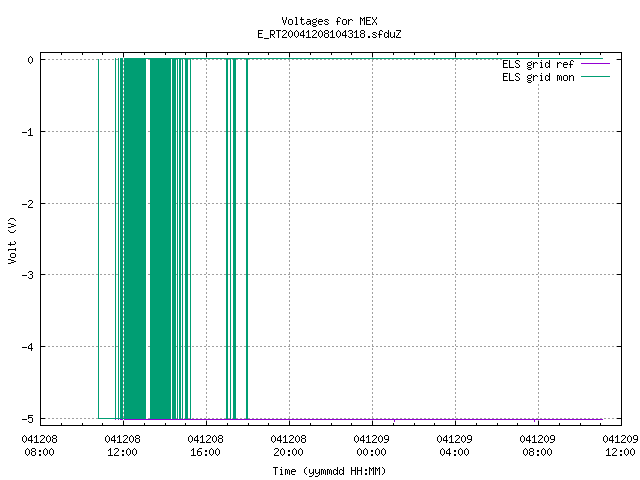Click the x-axis label '041208 16:00'

(x=205, y=446)
